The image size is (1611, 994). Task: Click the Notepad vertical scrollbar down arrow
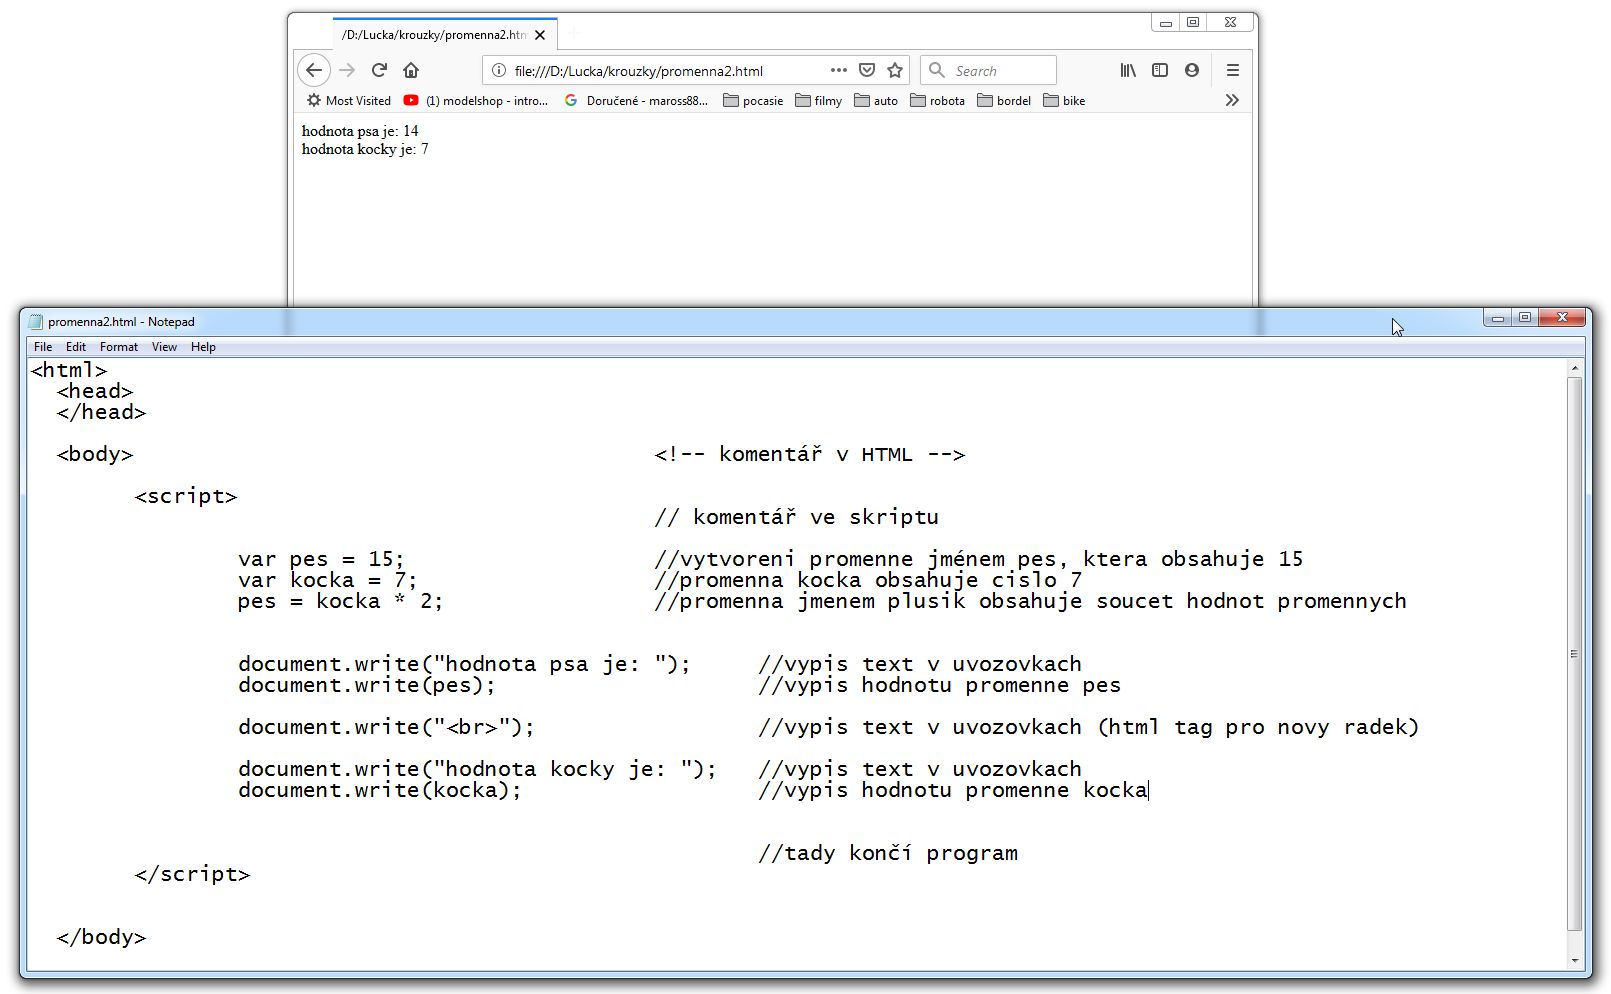coord(1575,960)
